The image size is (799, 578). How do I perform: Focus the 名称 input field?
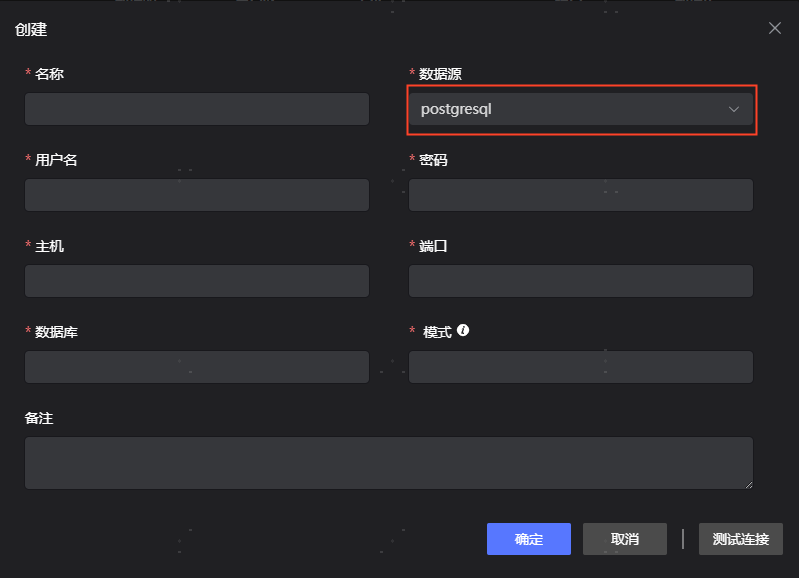point(197,109)
